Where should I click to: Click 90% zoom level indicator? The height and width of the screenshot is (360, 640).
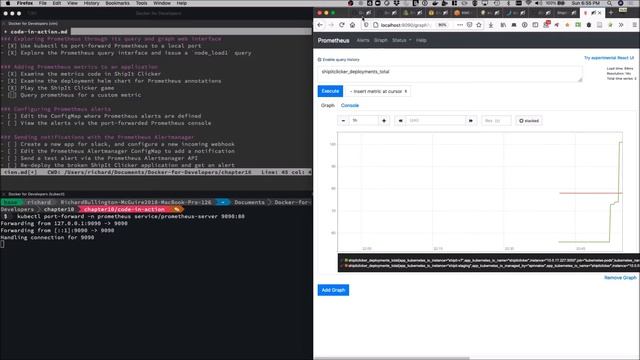pos(442,25)
